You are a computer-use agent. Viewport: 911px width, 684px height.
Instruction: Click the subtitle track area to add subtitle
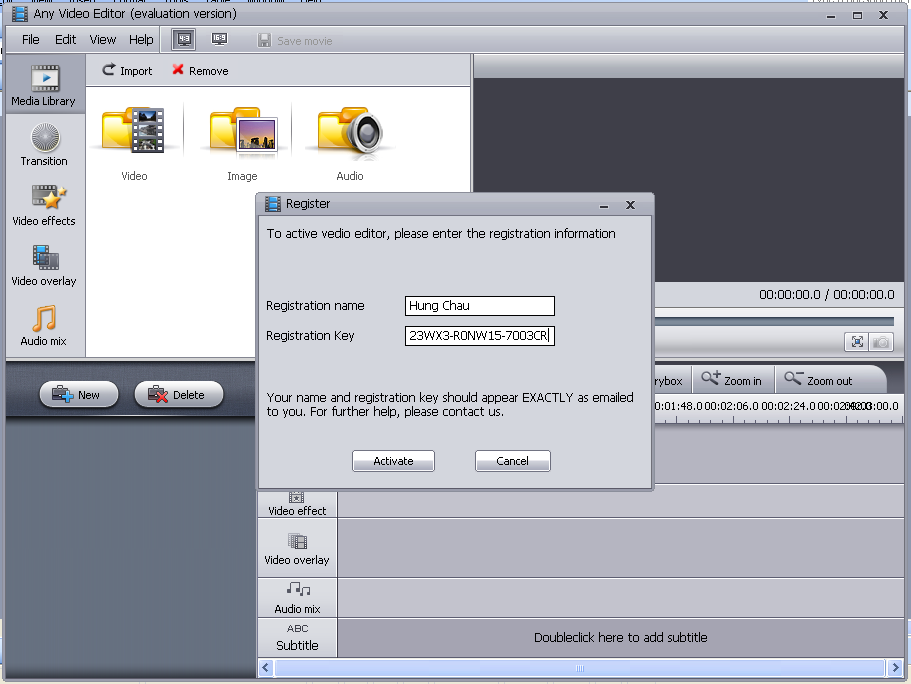click(621, 638)
